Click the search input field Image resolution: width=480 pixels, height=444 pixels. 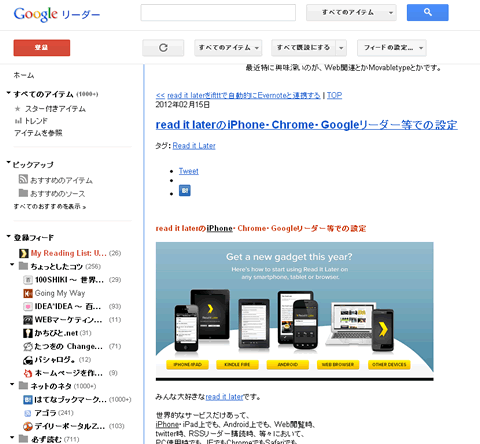click(218, 13)
